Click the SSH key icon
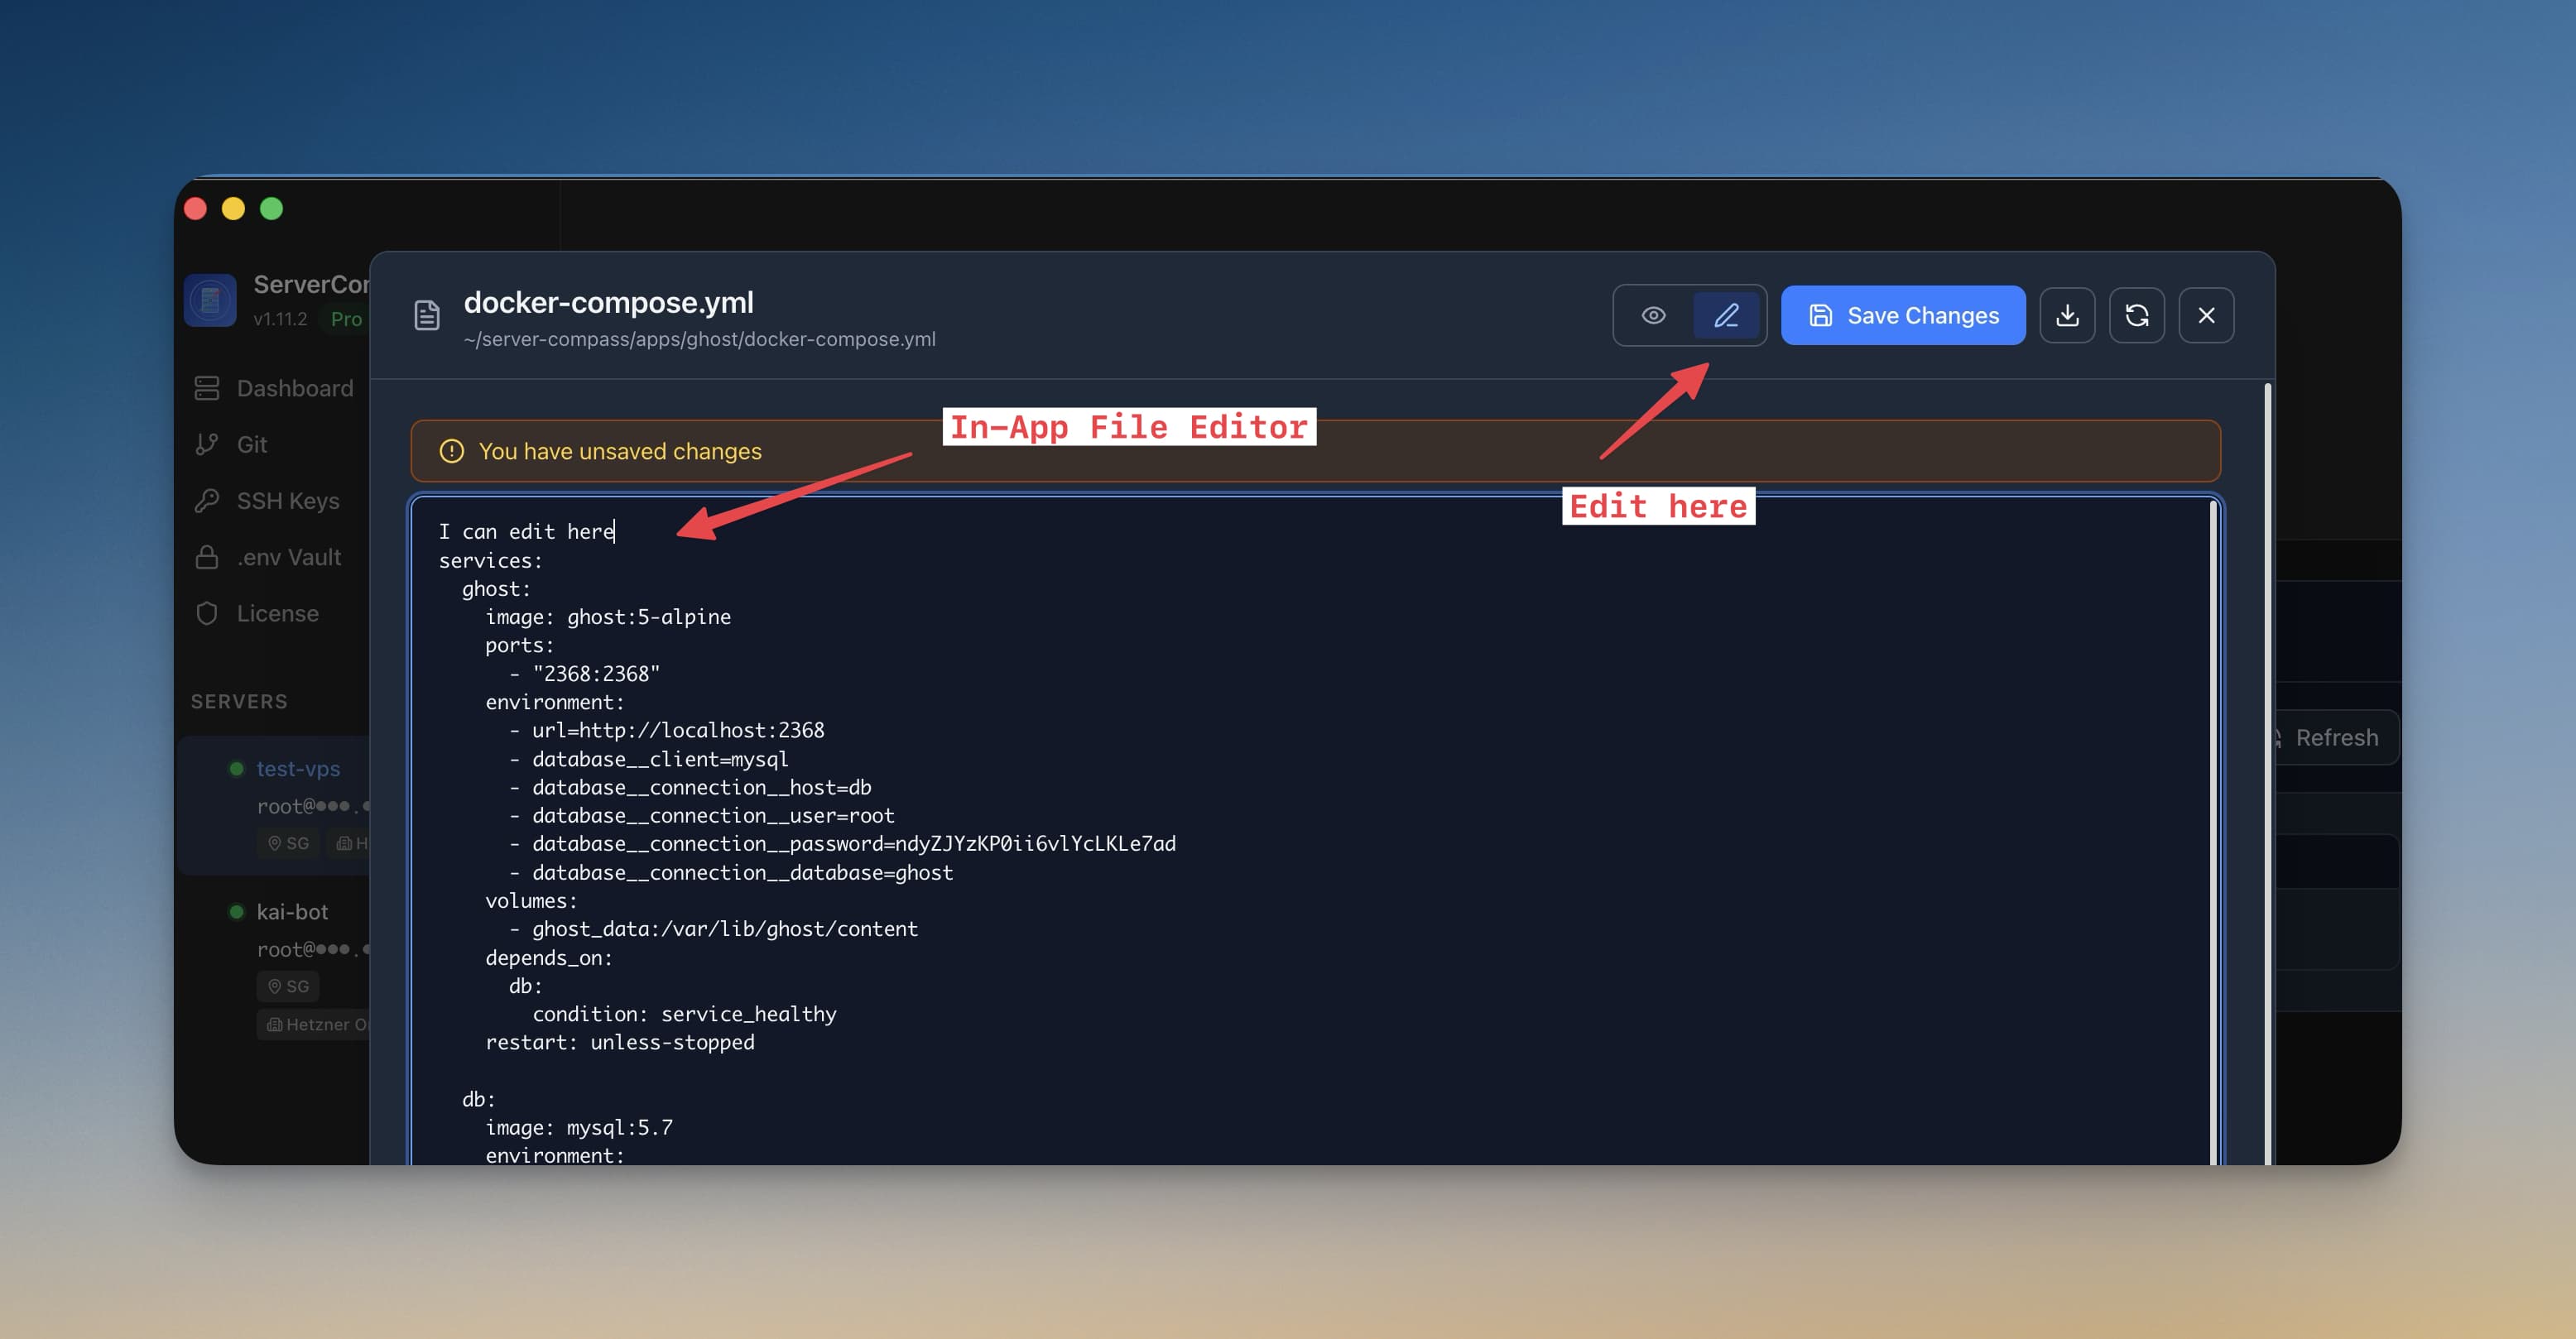 (207, 501)
